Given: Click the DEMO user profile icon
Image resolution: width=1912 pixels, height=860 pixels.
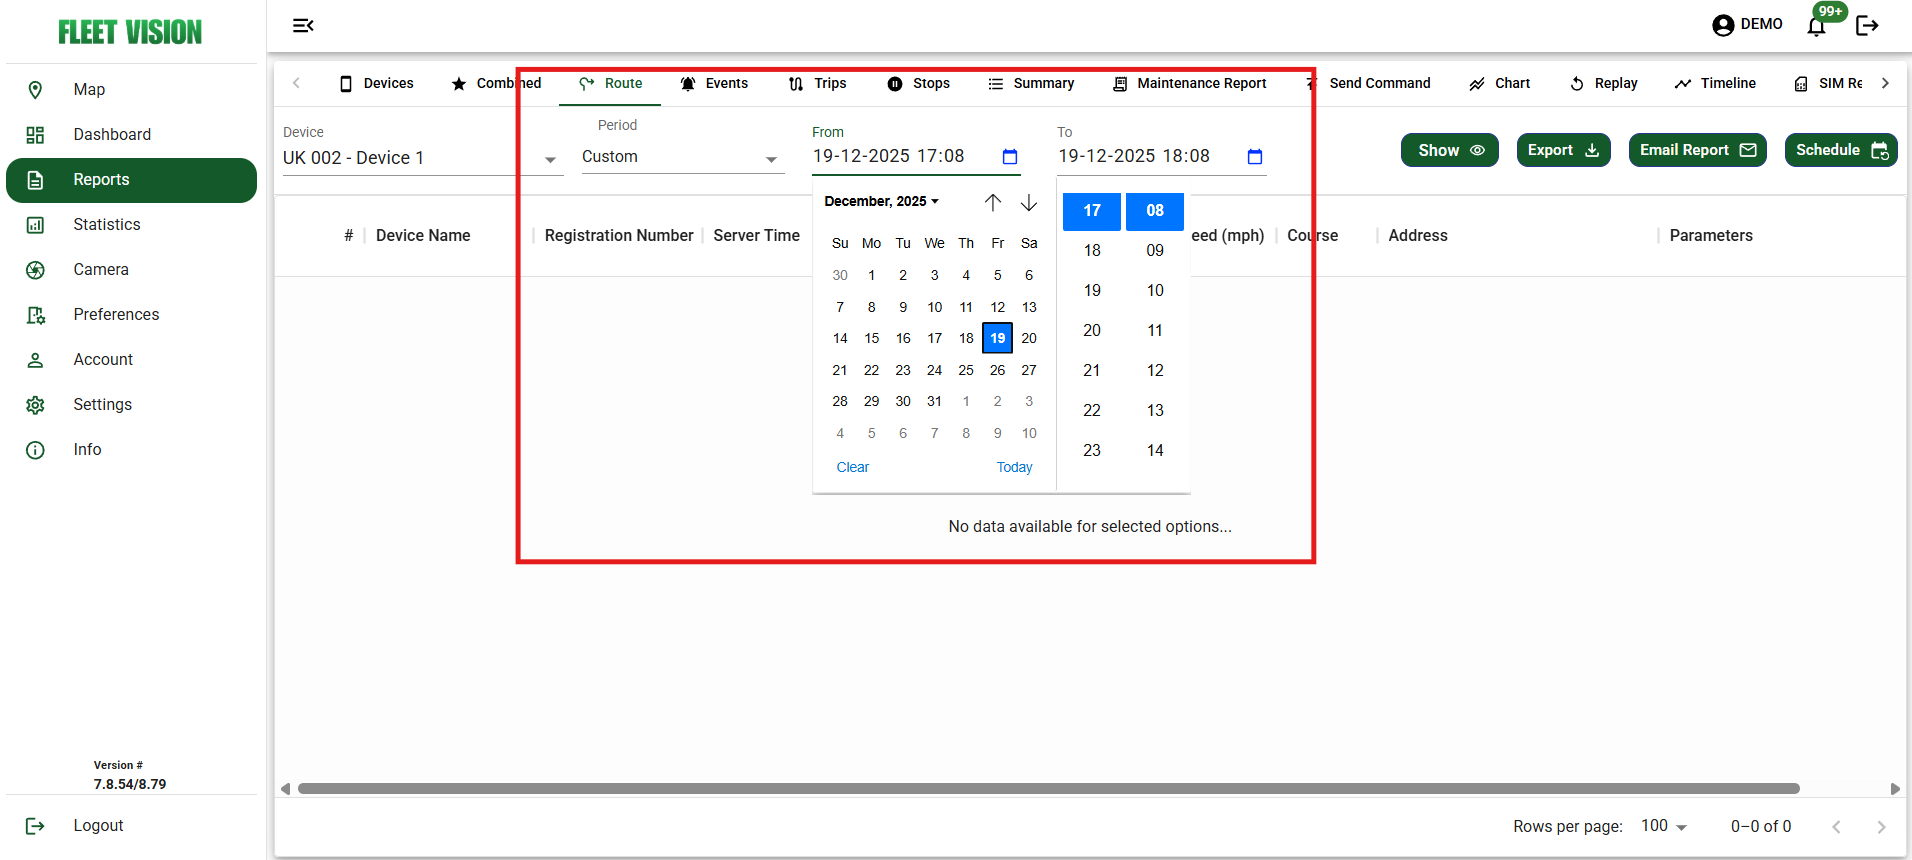Looking at the screenshot, I should (1723, 25).
